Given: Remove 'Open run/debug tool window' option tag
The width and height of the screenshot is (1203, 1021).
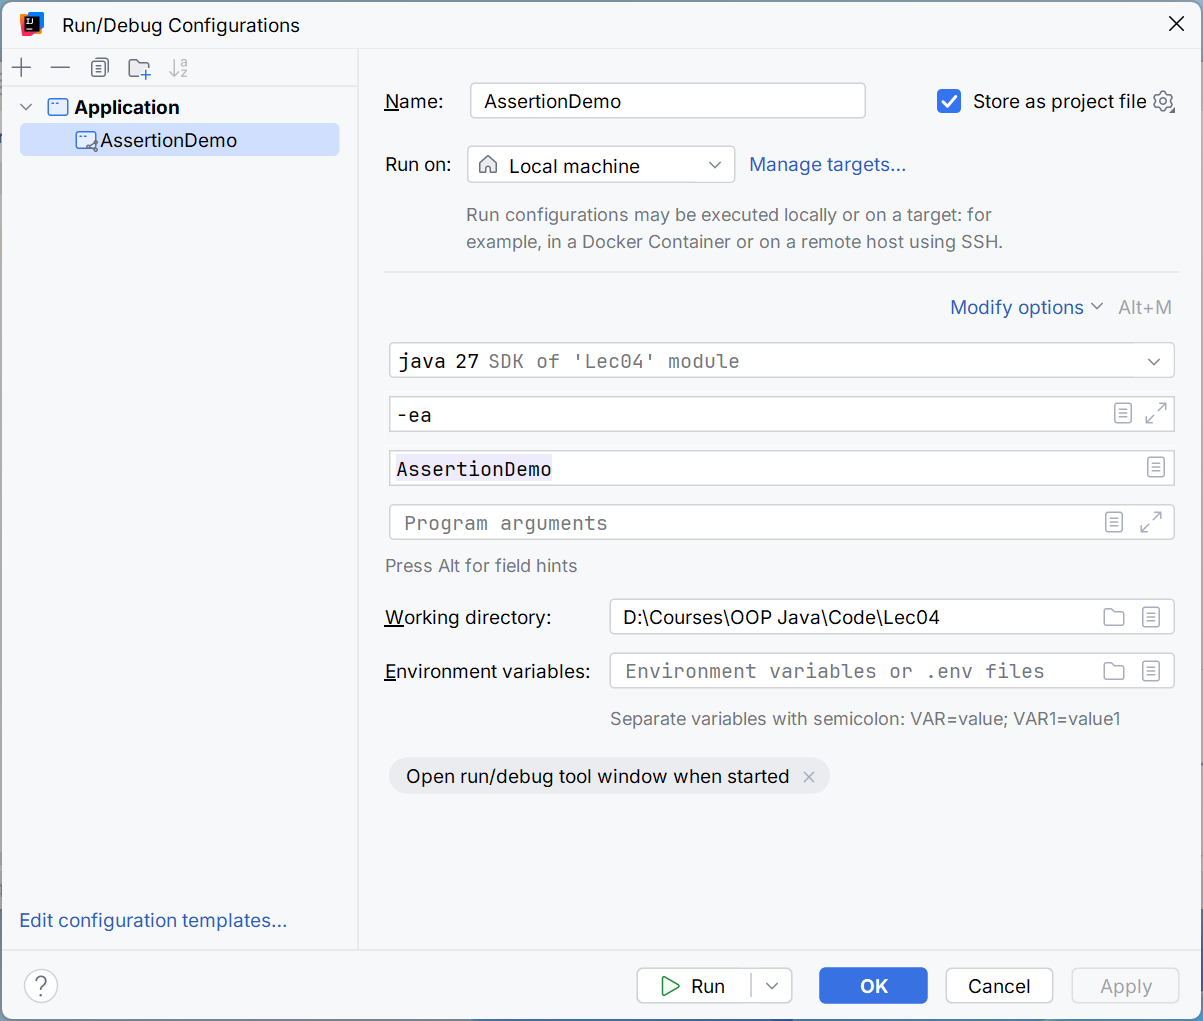Looking at the screenshot, I should [x=809, y=777].
